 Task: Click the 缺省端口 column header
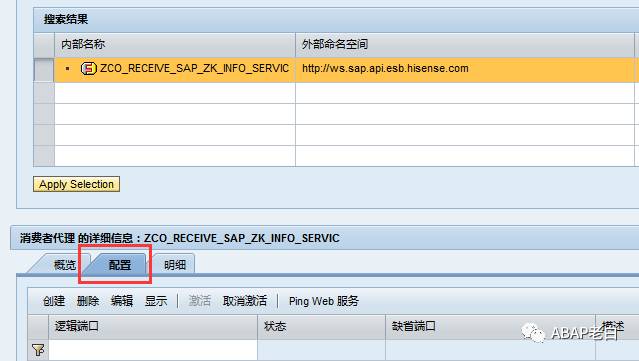tap(490, 326)
